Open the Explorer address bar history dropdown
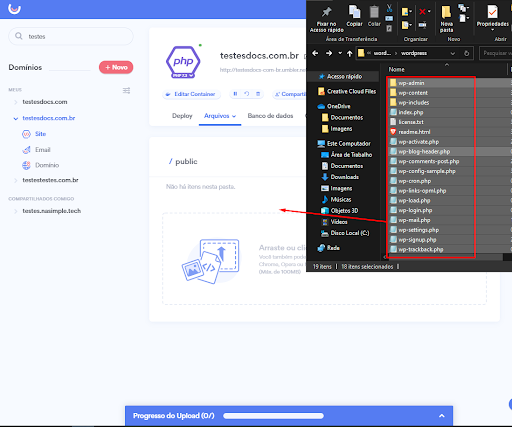This screenshot has height=427, width=512. click(x=452, y=53)
